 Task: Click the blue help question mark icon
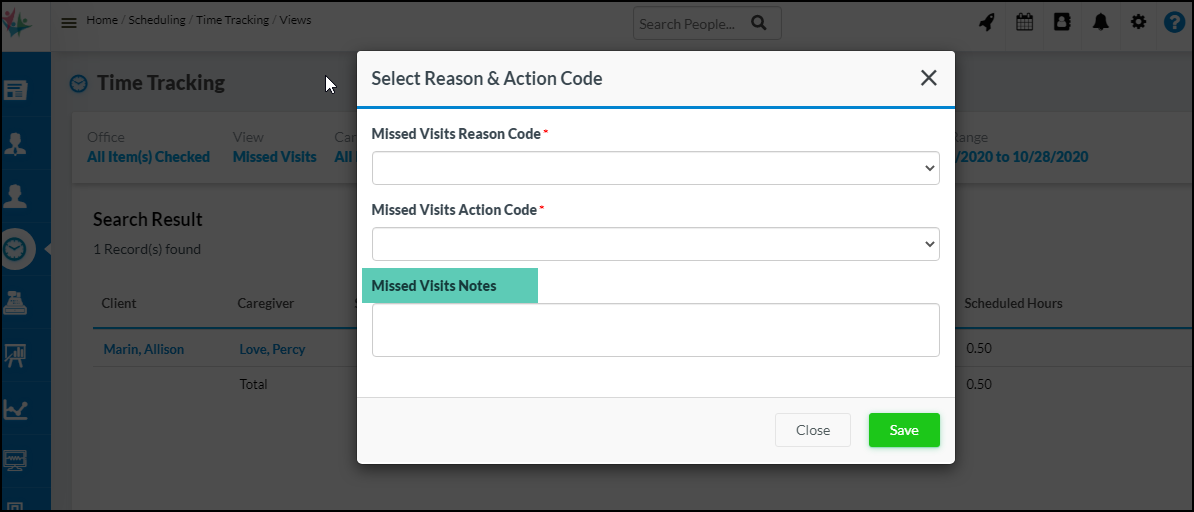pyautogui.click(x=1174, y=22)
